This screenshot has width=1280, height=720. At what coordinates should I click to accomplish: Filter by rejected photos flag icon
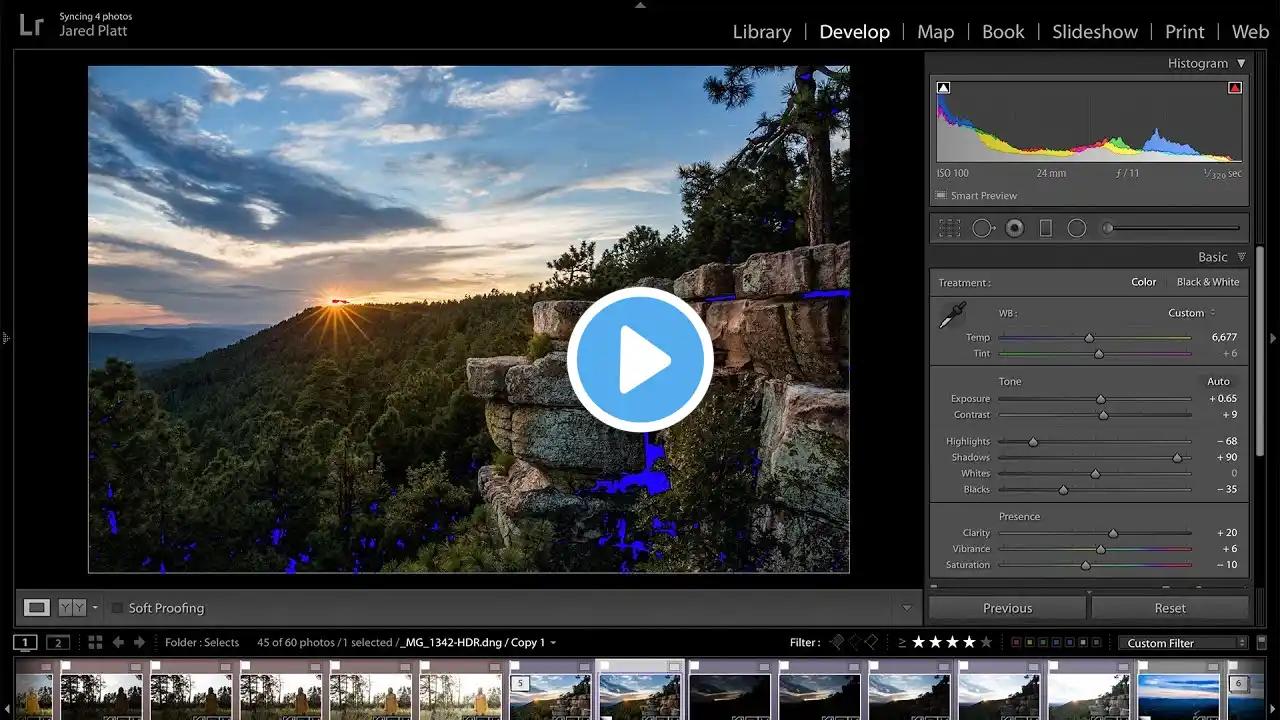coord(871,642)
